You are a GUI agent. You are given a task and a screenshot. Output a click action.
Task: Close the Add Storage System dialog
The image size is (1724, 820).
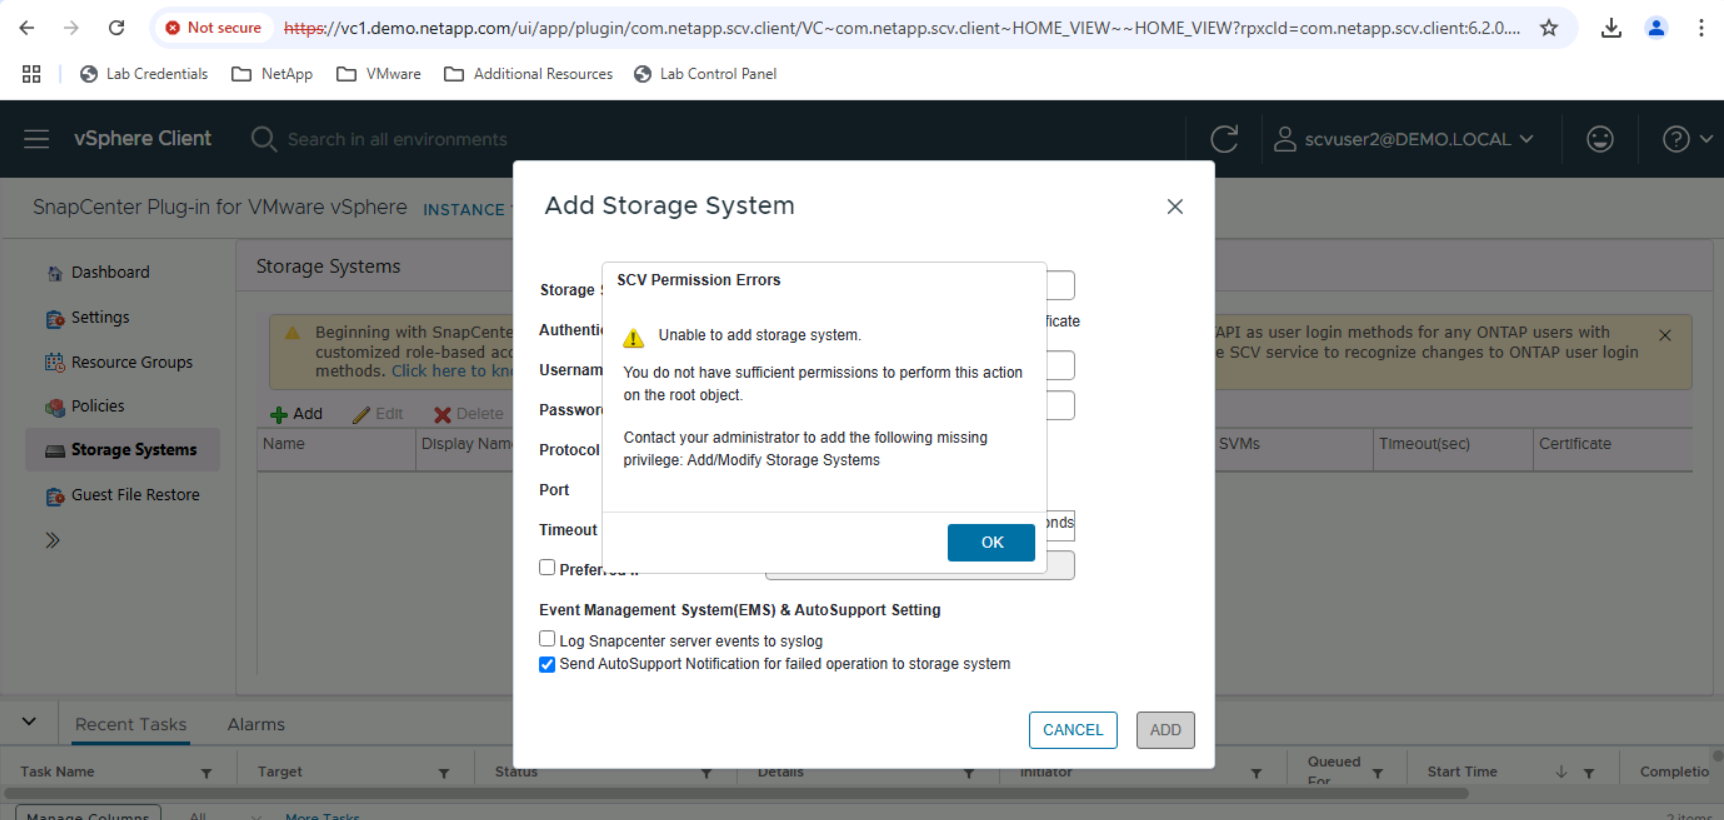1175,207
